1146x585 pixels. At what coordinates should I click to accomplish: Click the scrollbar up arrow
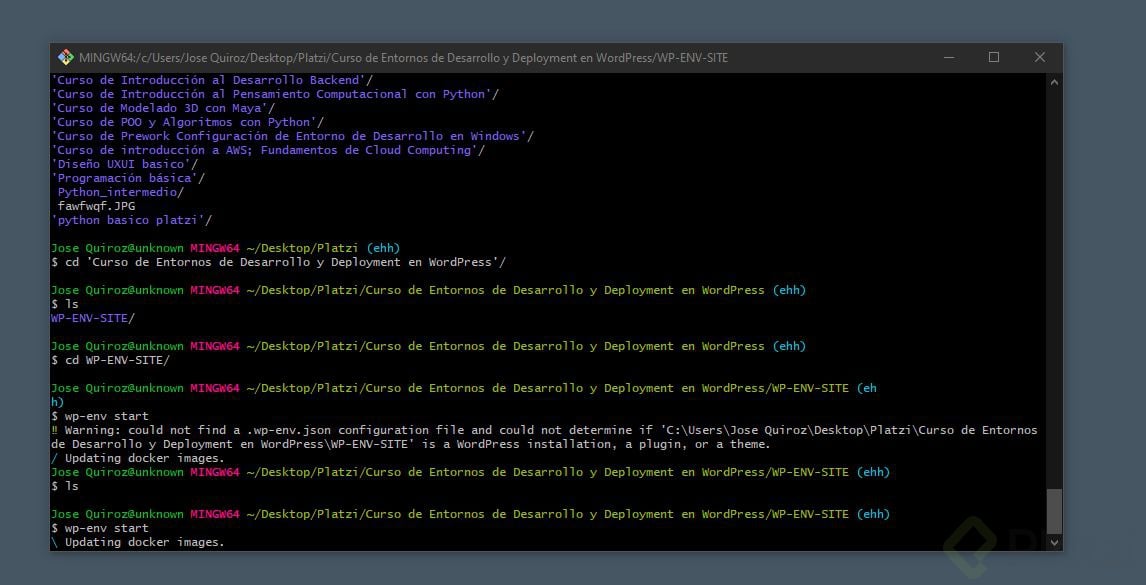(x=1053, y=81)
